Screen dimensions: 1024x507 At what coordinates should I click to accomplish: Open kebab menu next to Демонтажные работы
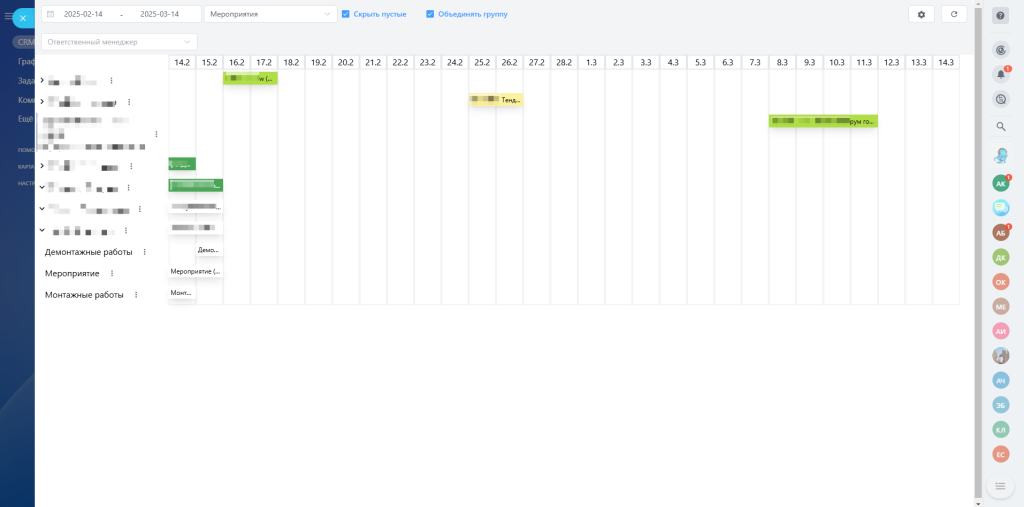click(x=145, y=252)
